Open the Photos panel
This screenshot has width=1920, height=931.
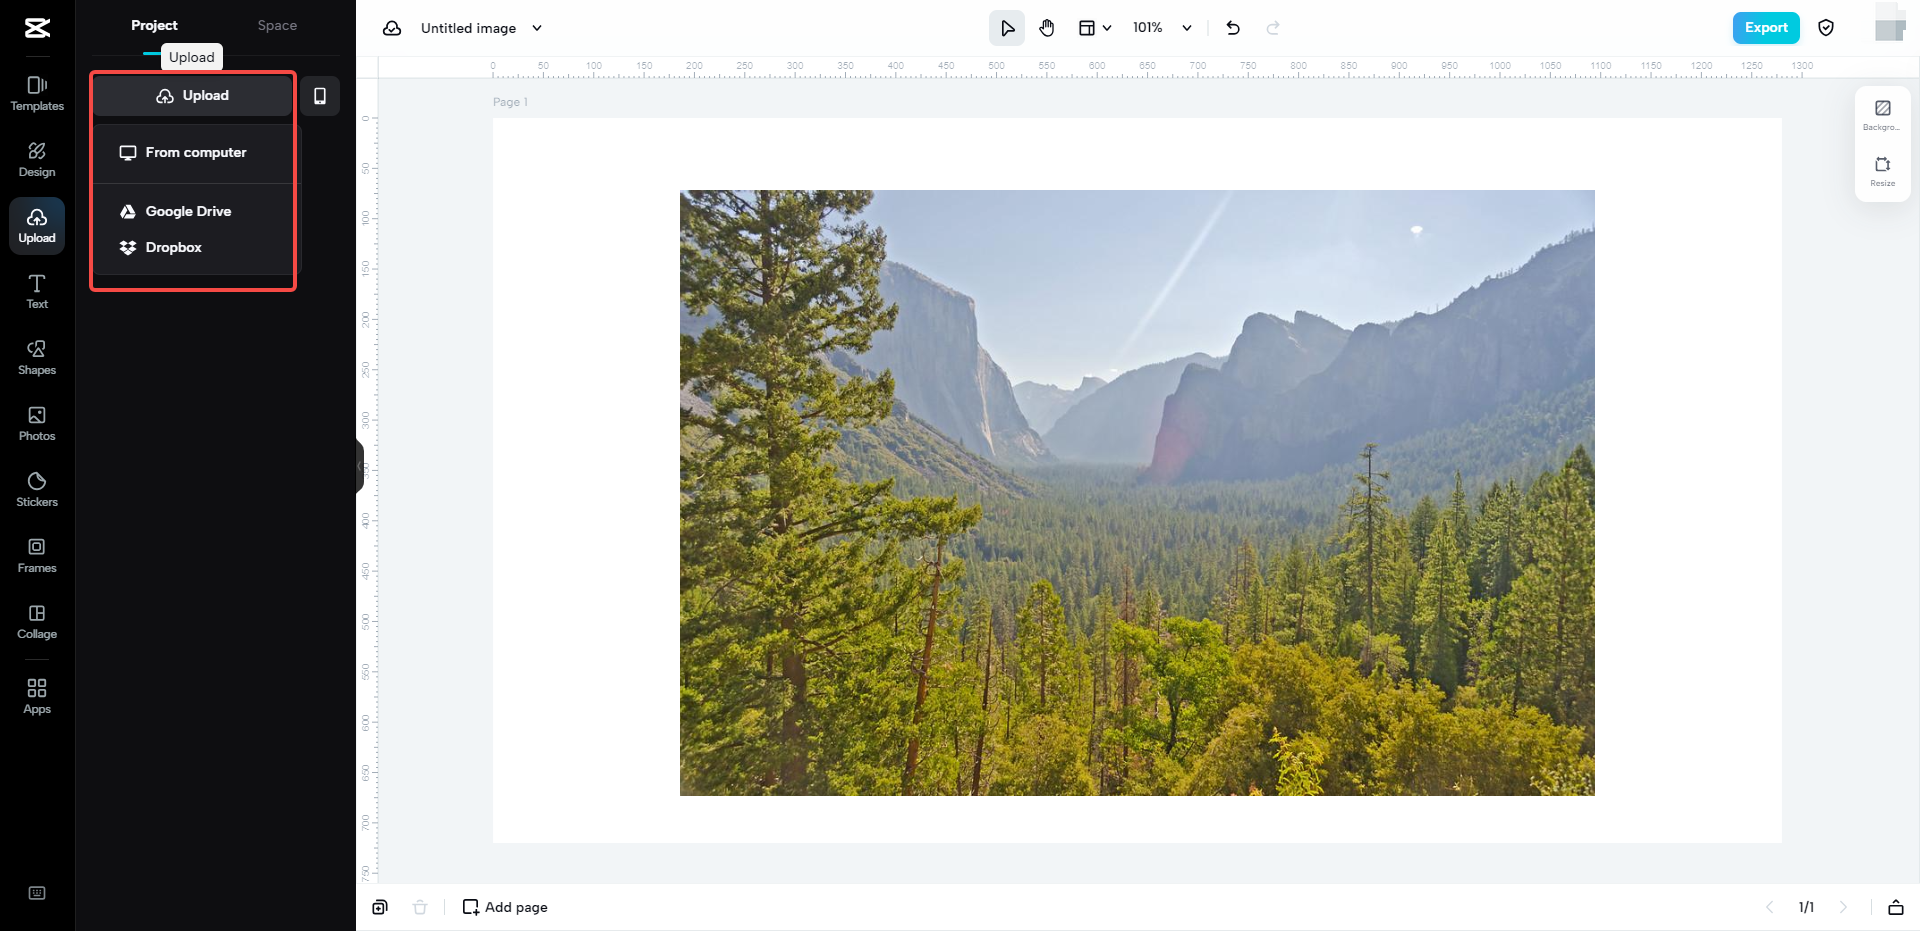pyautogui.click(x=37, y=424)
